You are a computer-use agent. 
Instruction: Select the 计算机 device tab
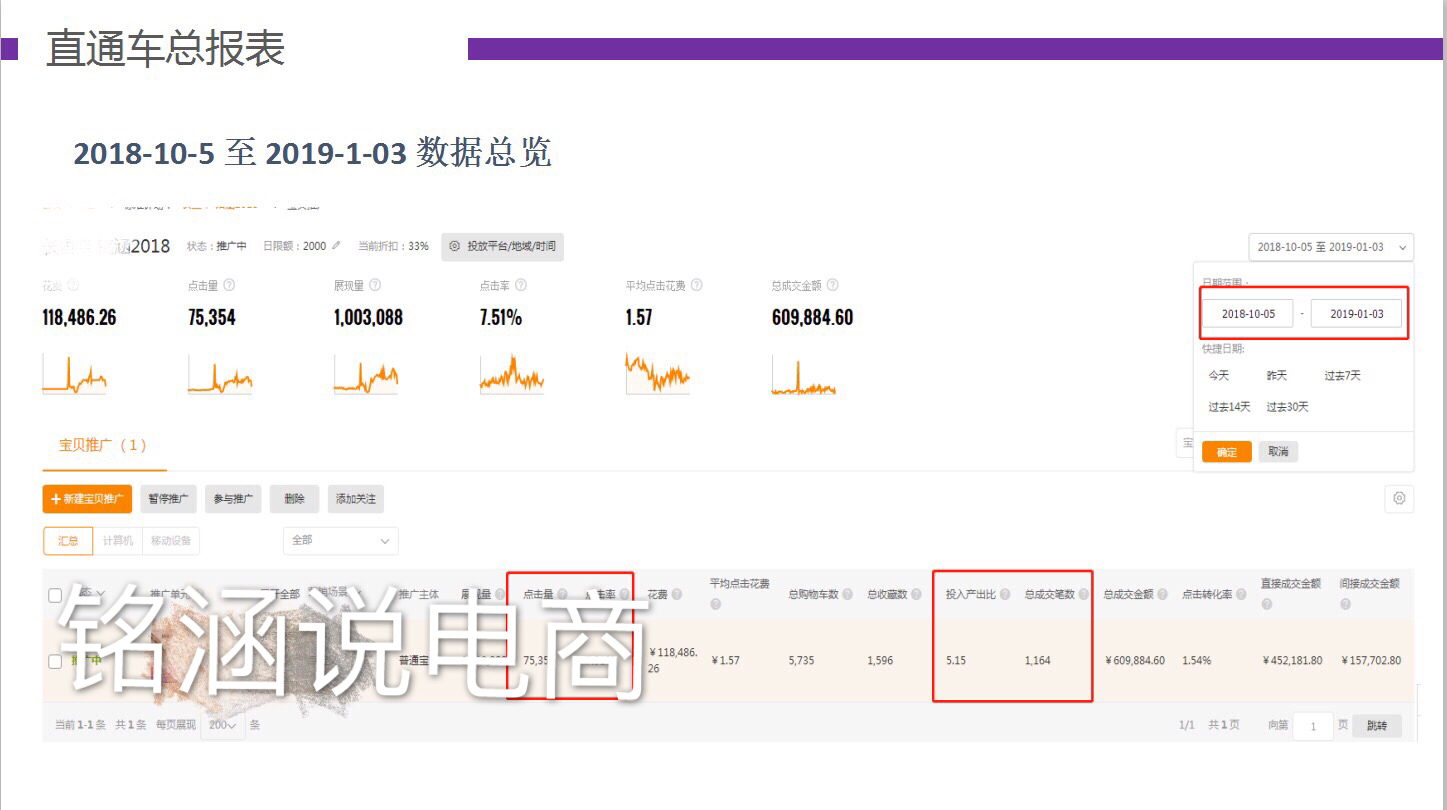pos(118,540)
